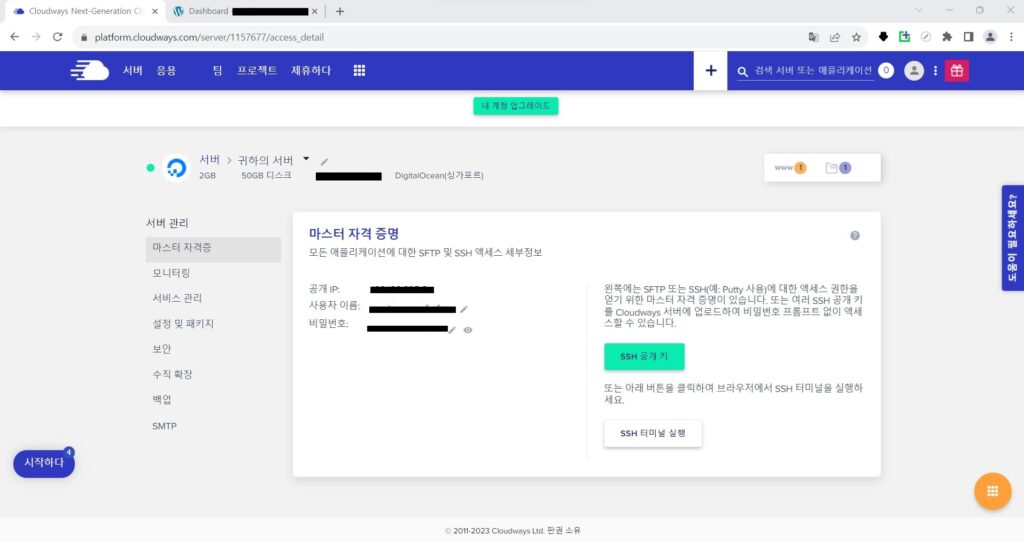Click the 서버 breadcrumb link
The image size is (1024, 542).
(209, 159)
